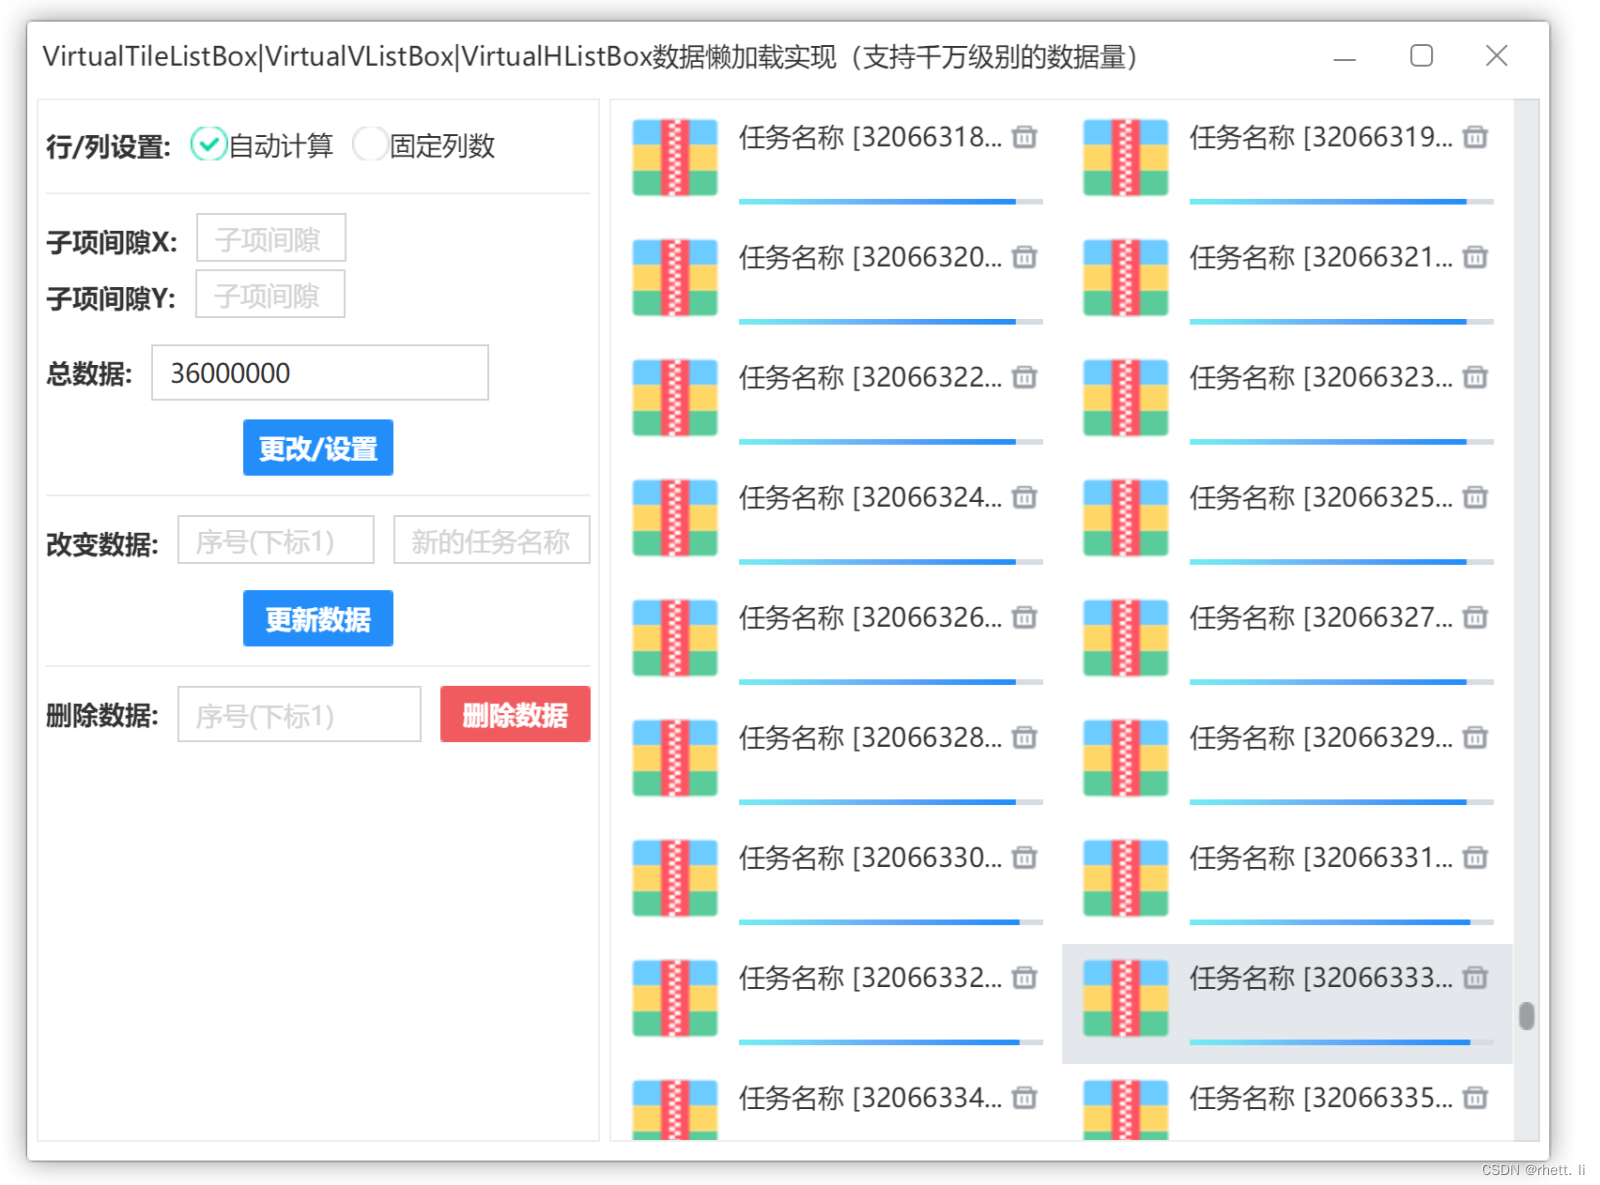
Task: Click archive icon of task 32066318
Action: [x=675, y=157]
